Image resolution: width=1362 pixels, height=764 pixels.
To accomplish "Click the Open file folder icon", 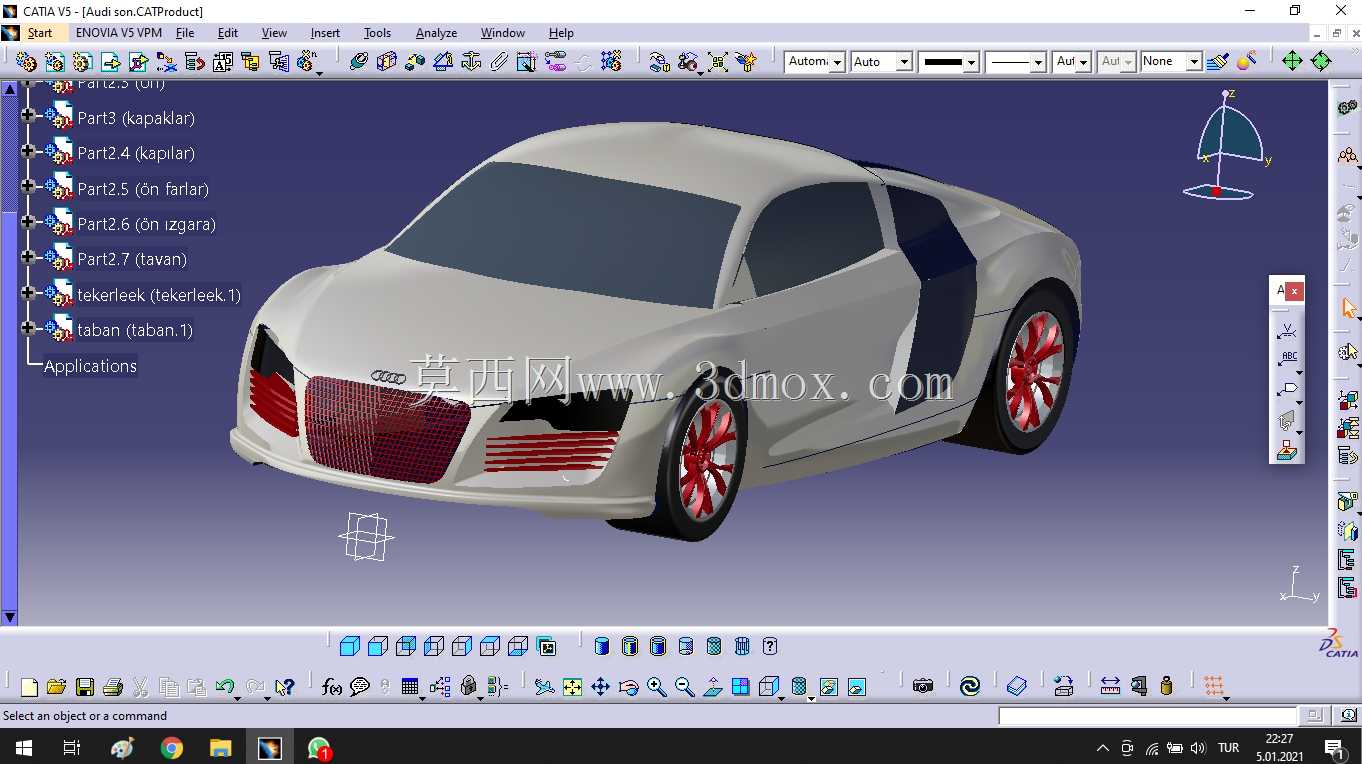I will (x=57, y=687).
